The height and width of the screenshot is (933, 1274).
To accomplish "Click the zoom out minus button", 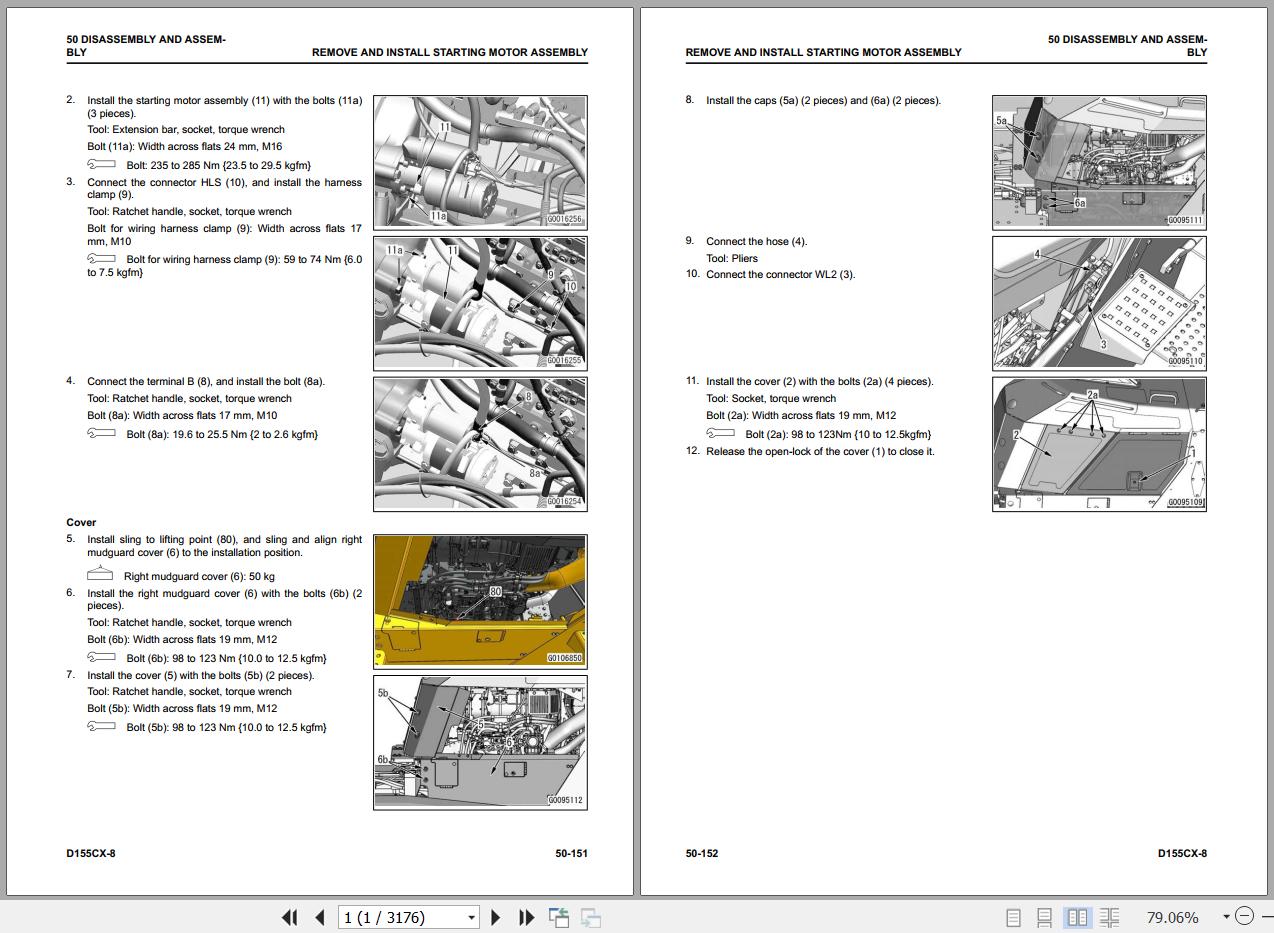I will tap(1244, 916).
